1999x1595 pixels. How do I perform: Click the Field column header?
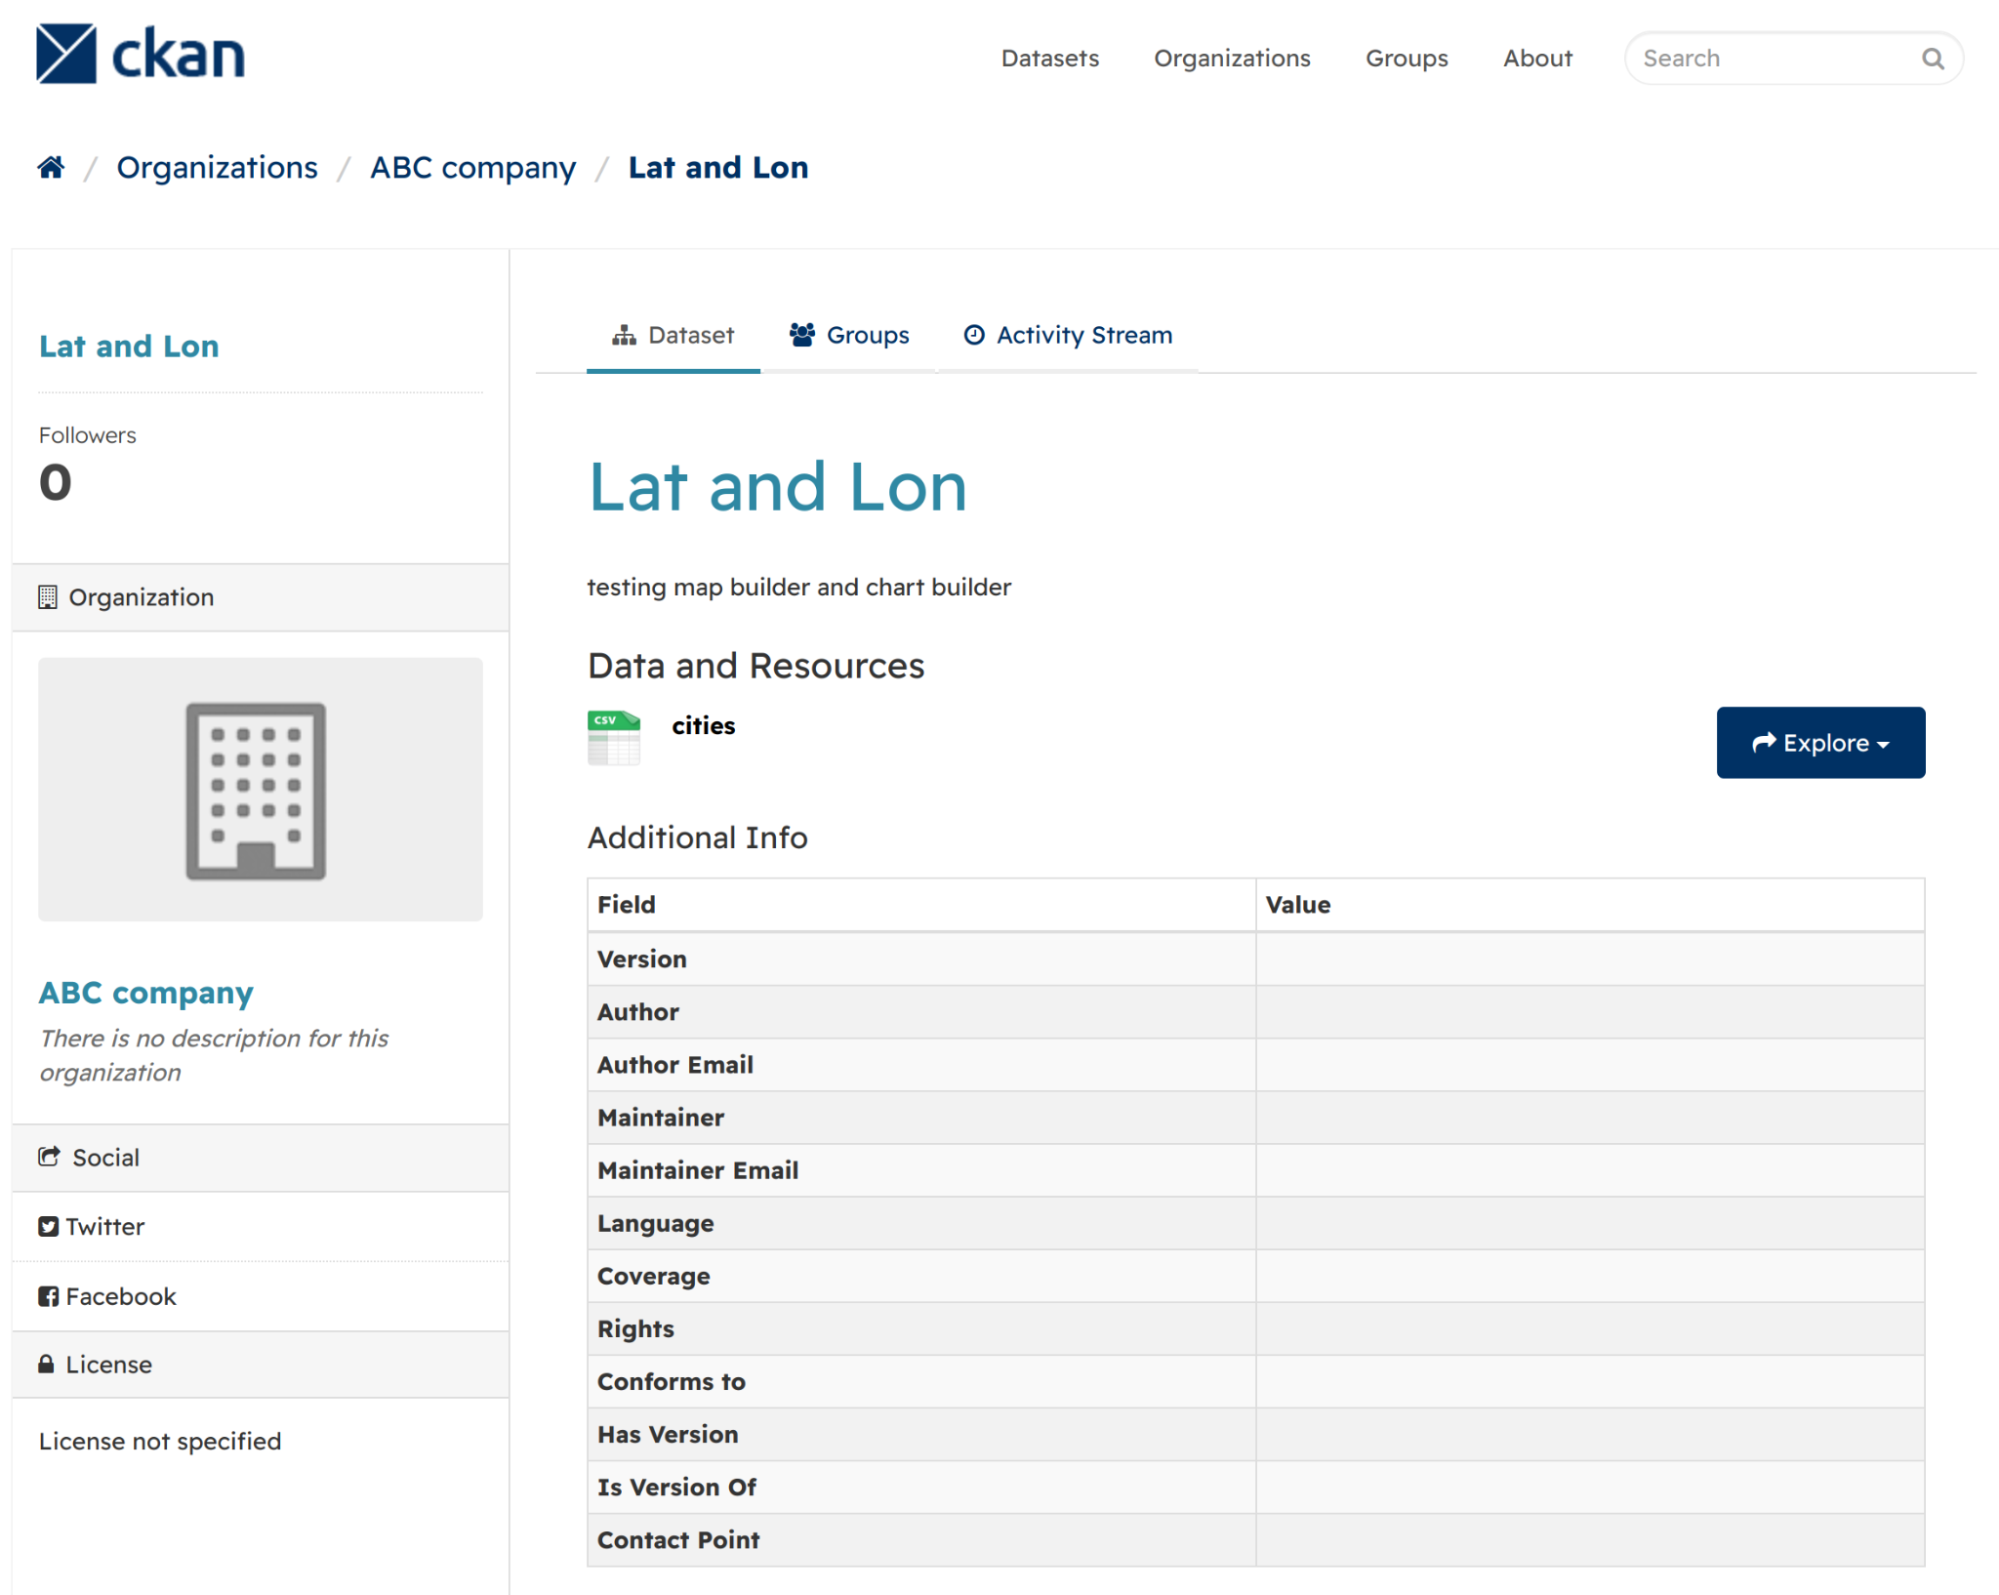point(921,905)
